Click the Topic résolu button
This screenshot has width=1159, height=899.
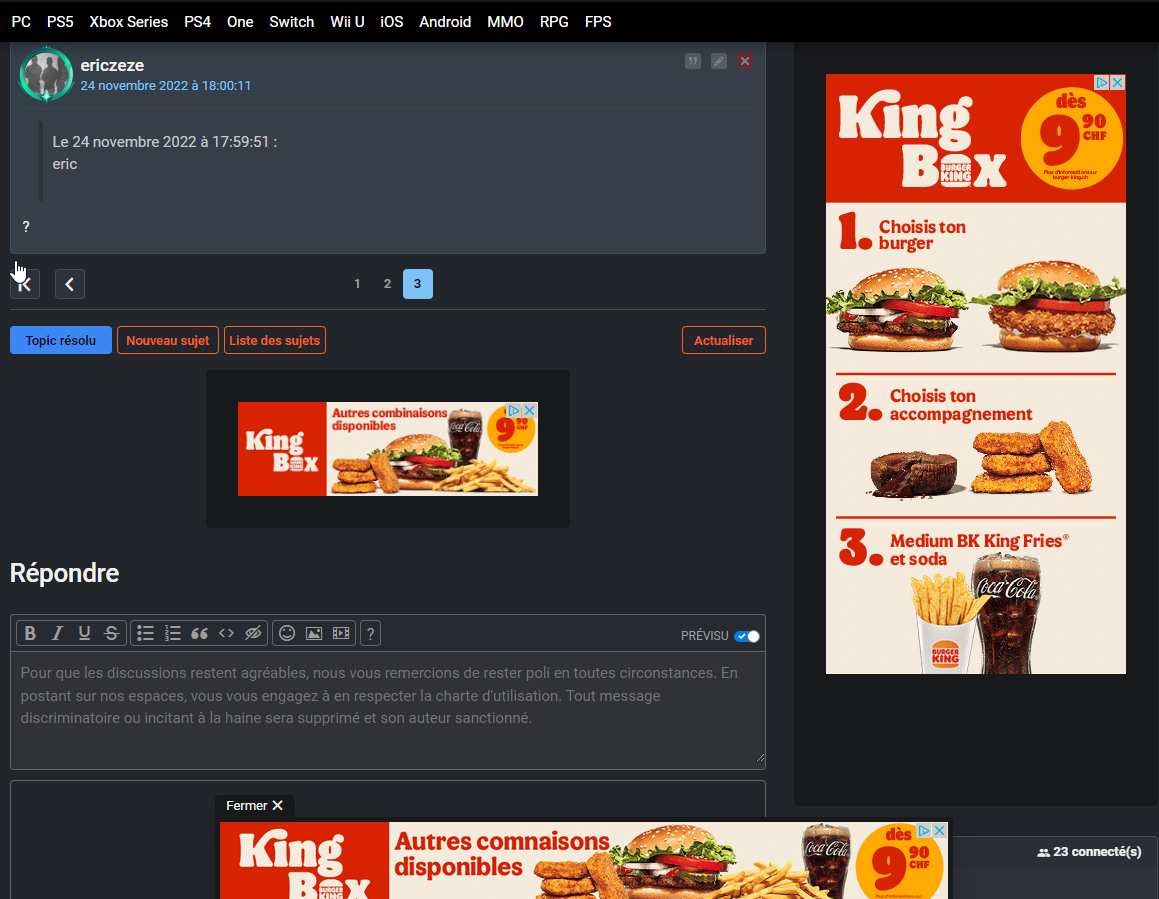(x=61, y=340)
